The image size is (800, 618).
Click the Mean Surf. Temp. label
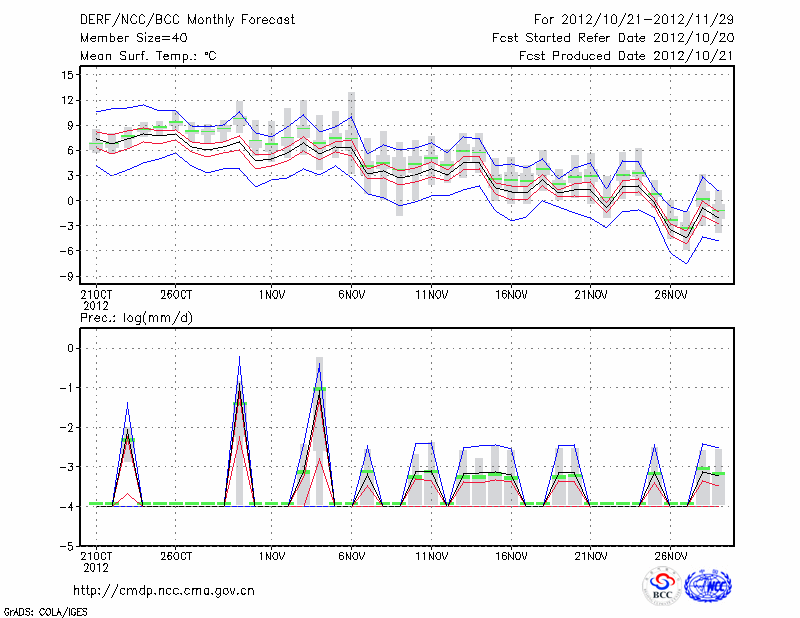pyautogui.click(x=148, y=56)
